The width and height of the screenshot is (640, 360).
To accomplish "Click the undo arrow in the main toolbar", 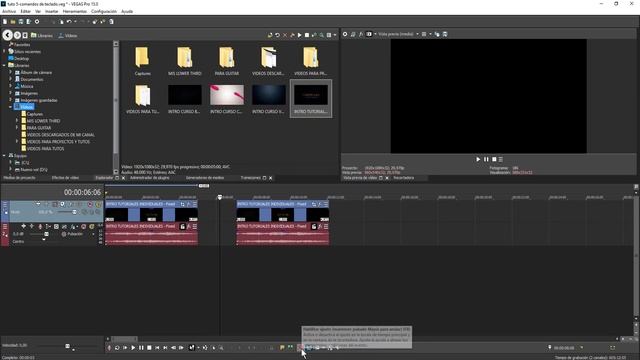I will (x=69, y=22).
